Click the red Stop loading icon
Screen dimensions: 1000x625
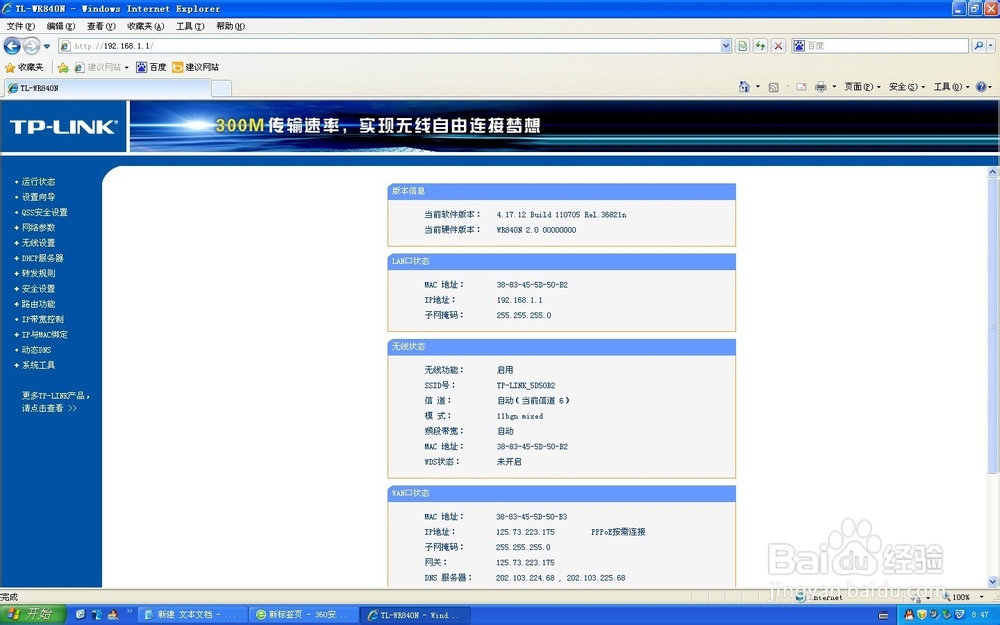tap(778, 46)
